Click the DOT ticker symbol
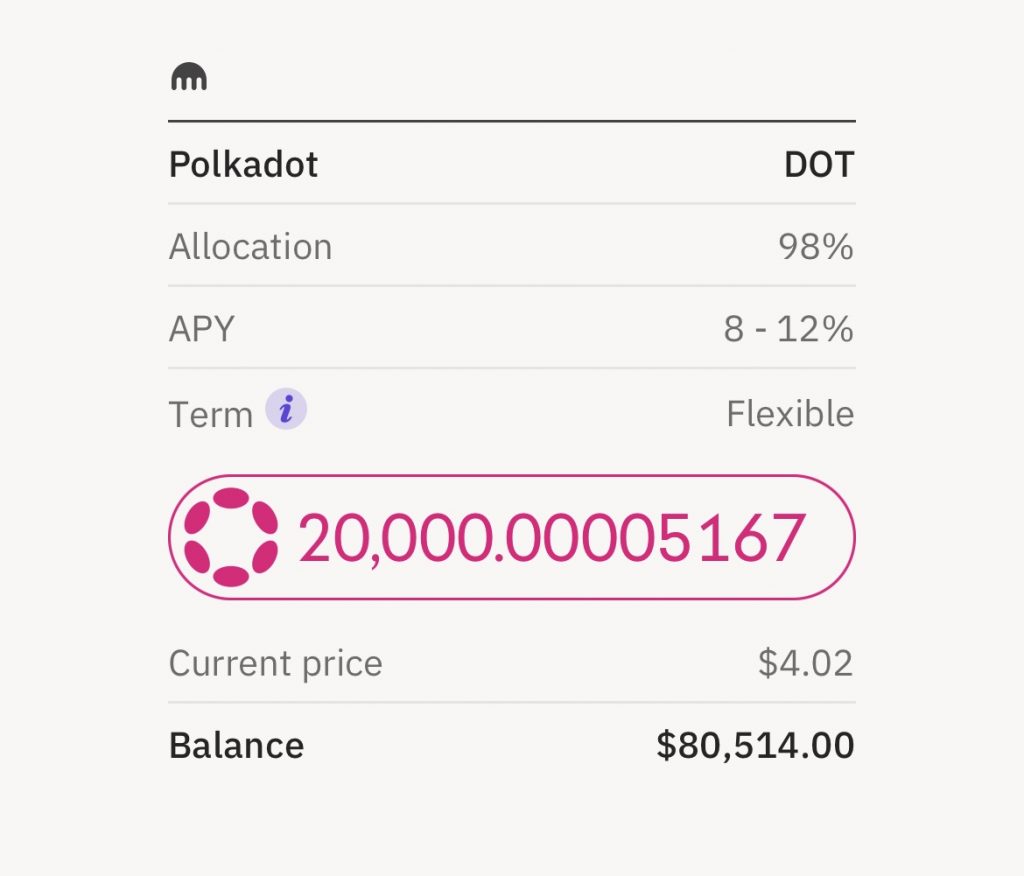The image size is (1024, 876). pyautogui.click(x=819, y=164)
